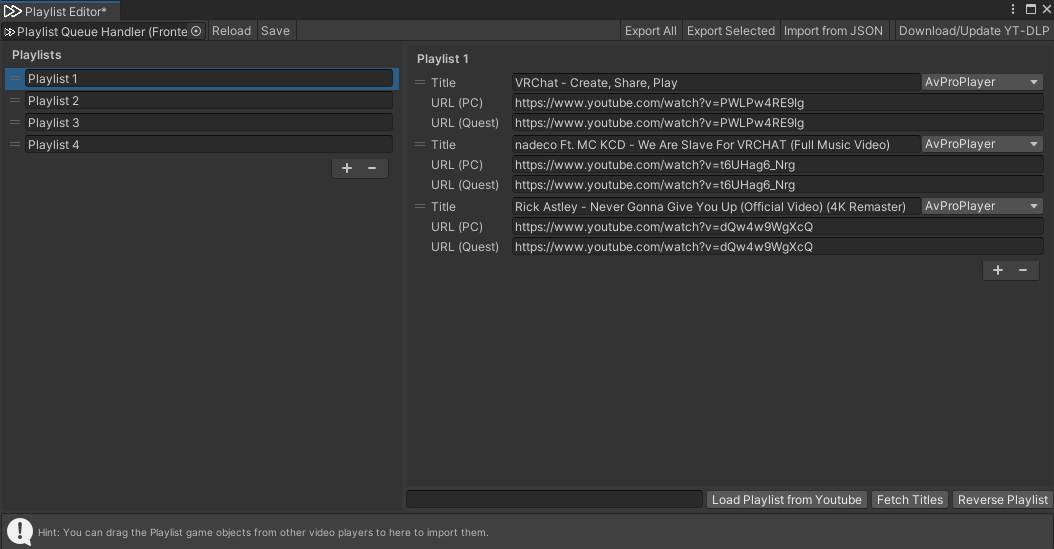Open player dropdown for VRChat video
Viewport: 1054px width, 549px height.
(982, 83)
